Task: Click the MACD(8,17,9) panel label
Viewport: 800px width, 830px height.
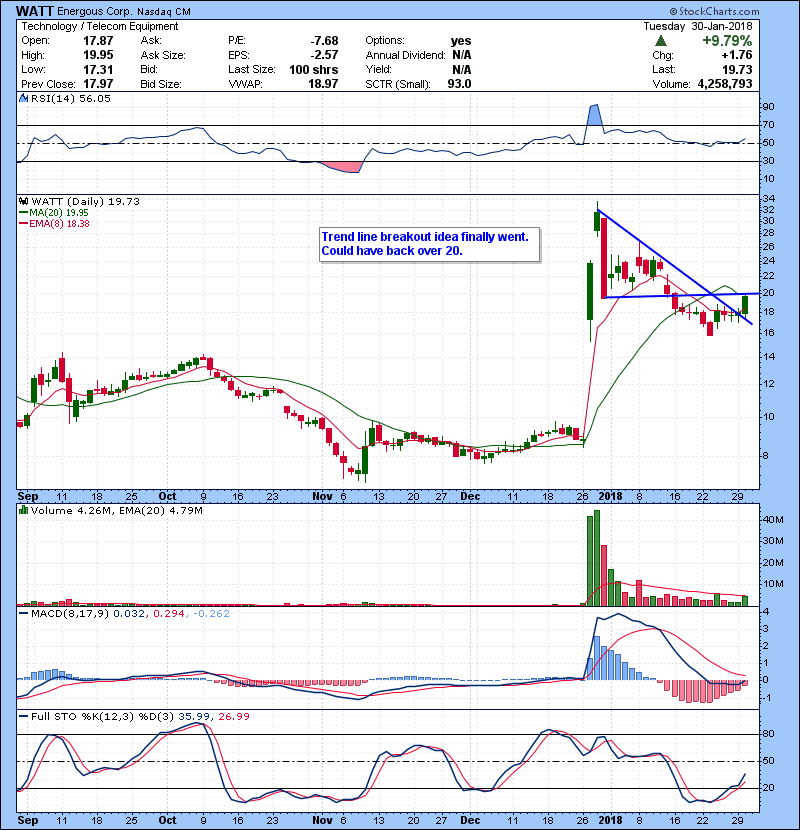Action: [x=69, y=614]
